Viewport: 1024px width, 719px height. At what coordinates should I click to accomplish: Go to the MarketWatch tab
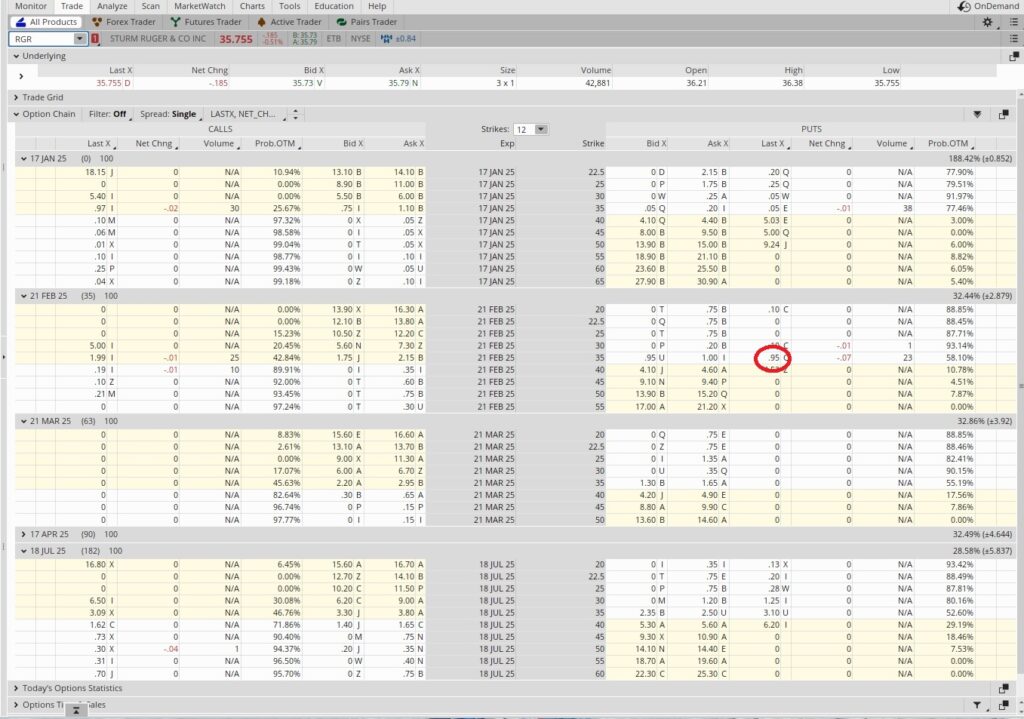pos(200,6)
